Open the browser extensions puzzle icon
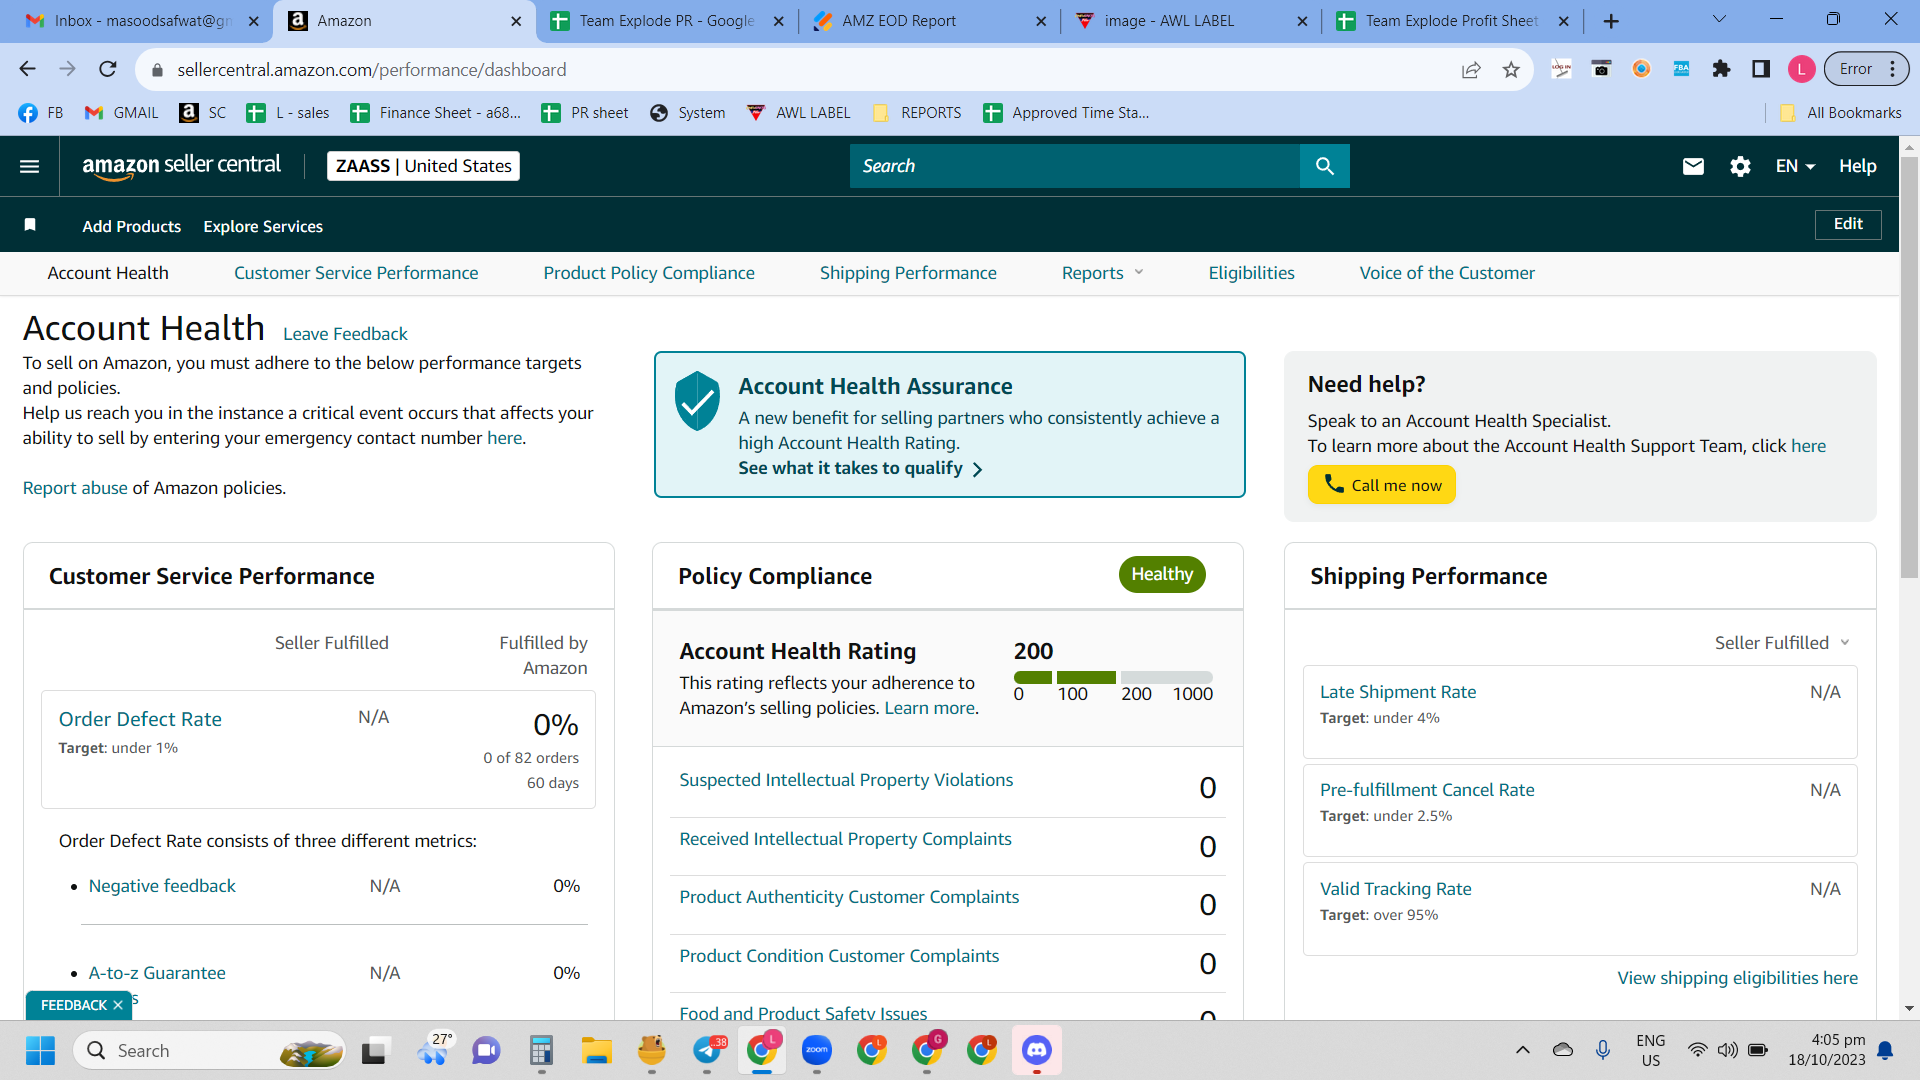 pyautogui.click(x=1721, y=69)
